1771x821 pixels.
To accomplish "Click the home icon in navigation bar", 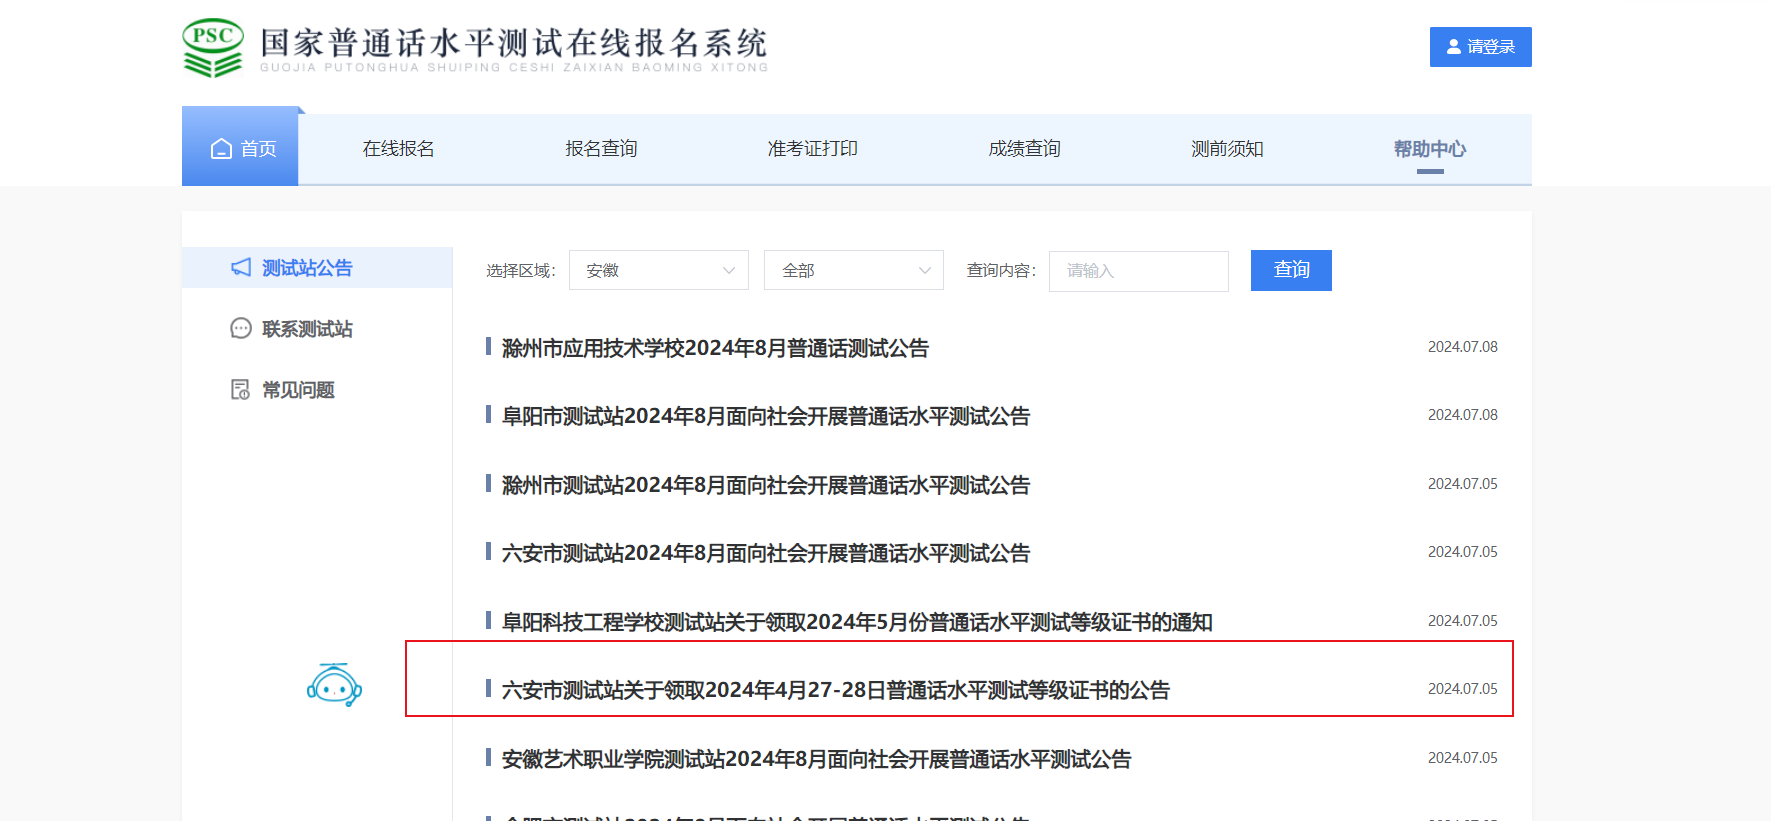I will [x=221, y=149].
